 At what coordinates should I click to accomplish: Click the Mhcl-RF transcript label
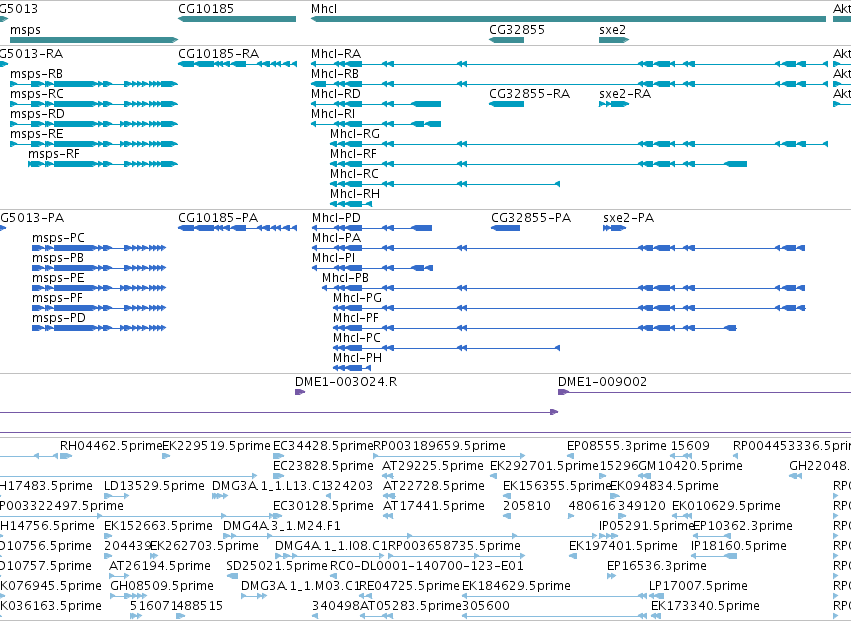pos(353,154)
